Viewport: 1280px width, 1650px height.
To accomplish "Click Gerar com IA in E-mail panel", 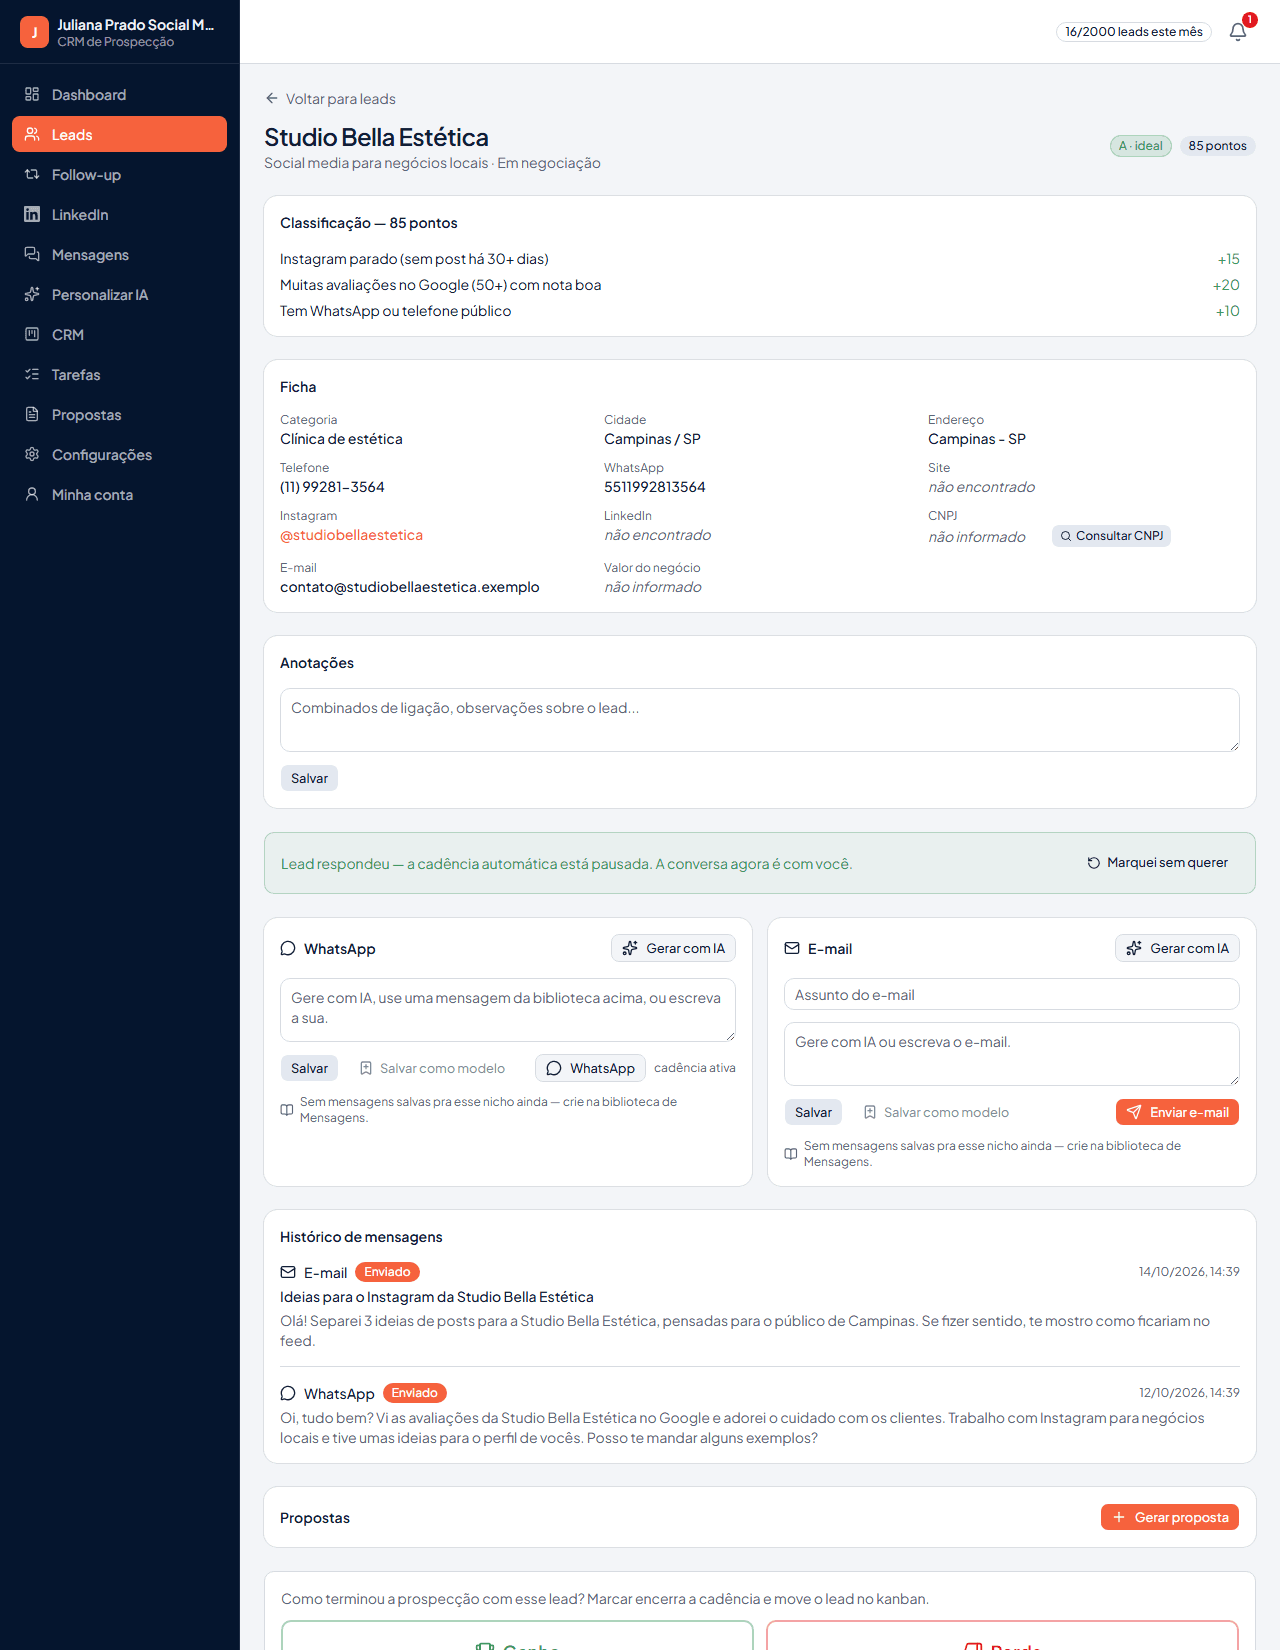I will click(1177, 948).
